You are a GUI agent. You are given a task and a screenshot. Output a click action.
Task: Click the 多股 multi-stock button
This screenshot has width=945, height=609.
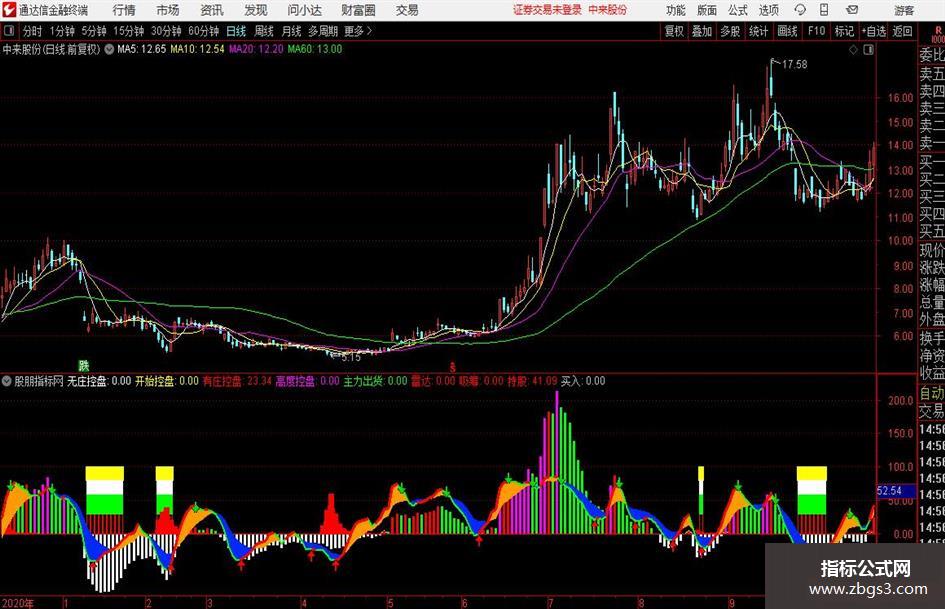click(x=730, y=31)
